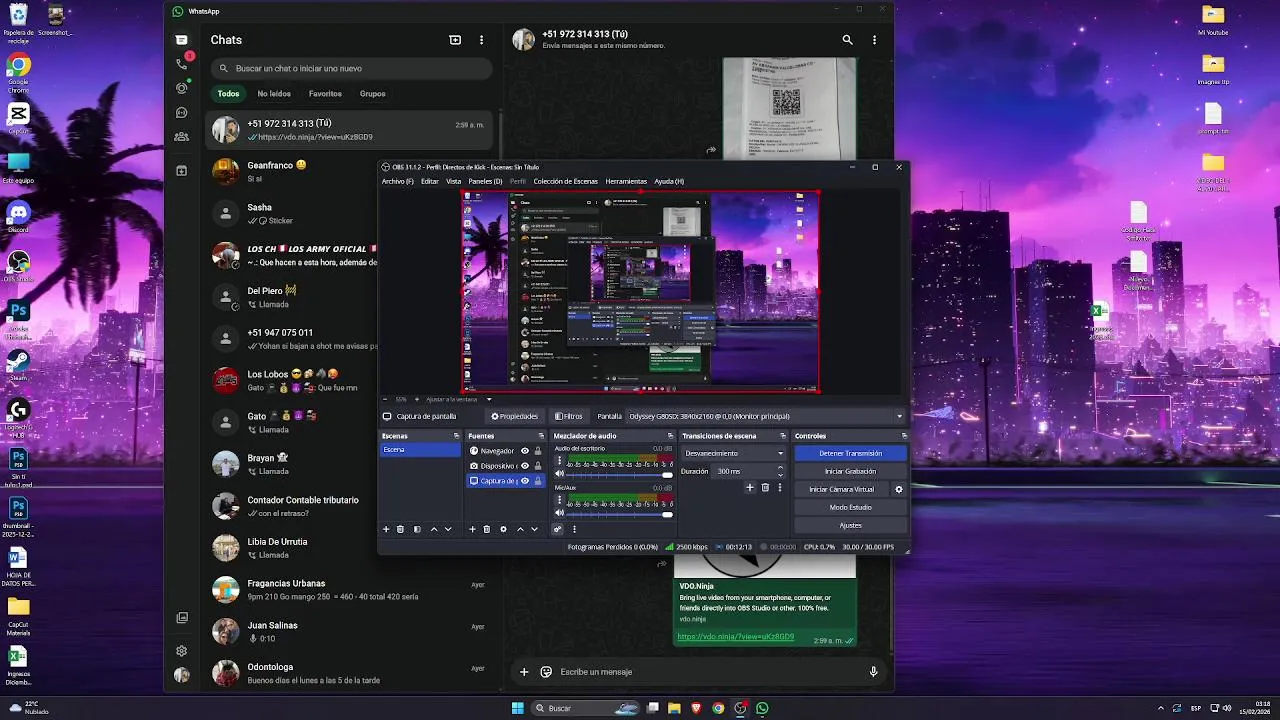The width and height of the screenshot is (1280, 720).
Task: Mute Mic/Aux speaker icon
Action: (x=559, y=513)
